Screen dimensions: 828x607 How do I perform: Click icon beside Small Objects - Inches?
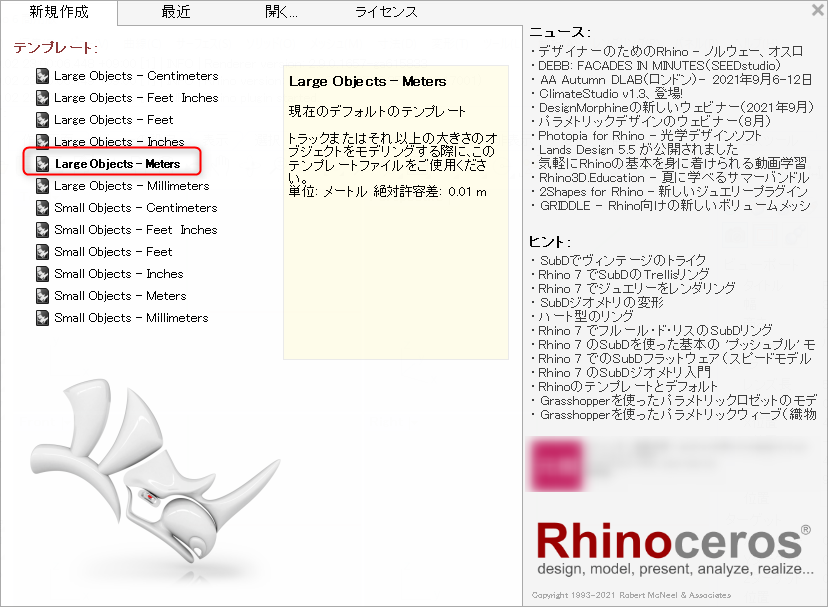43,274
